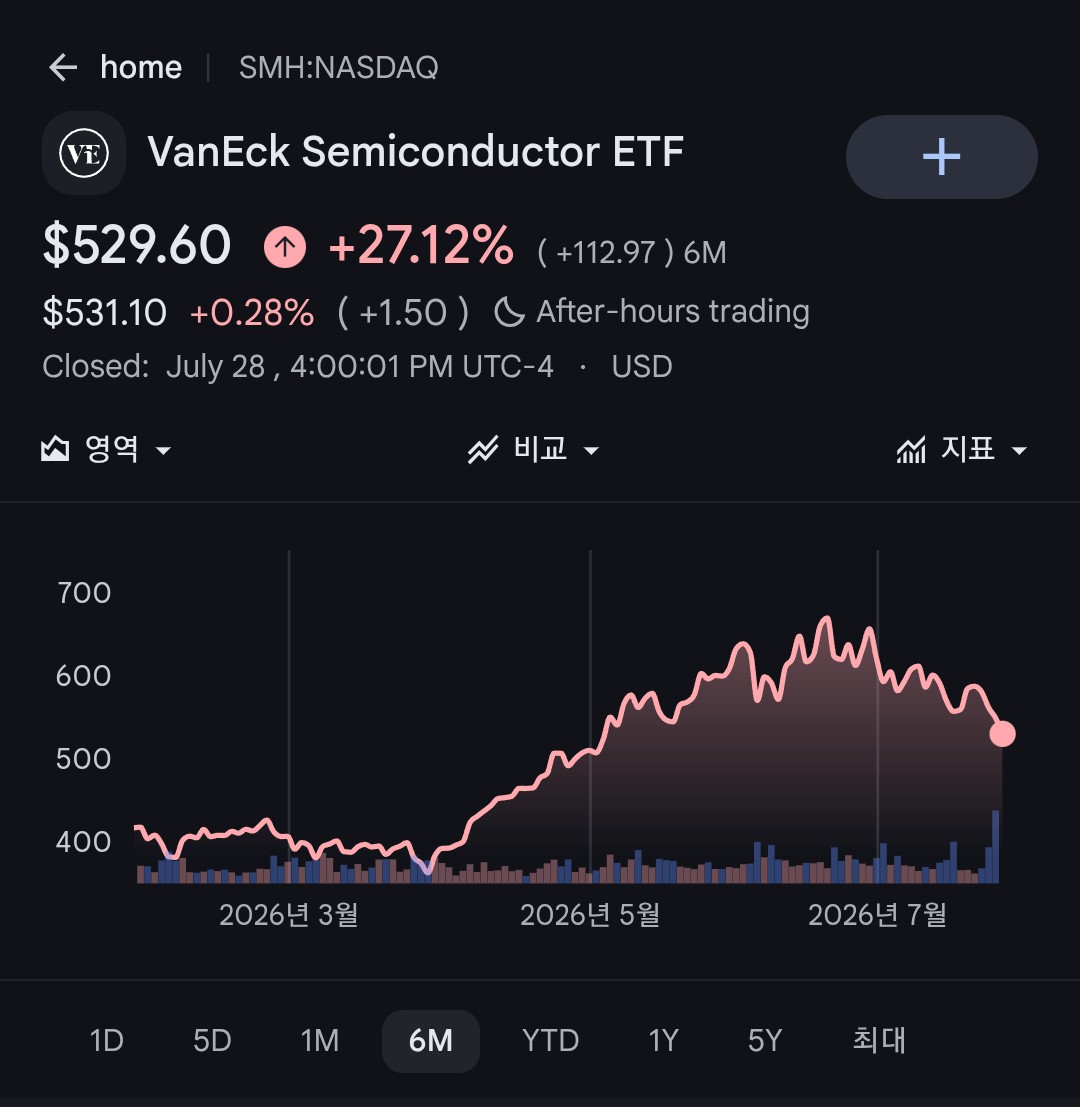Choose the active 6M range
This screenshot has width=1080, height=1107.
pos(431,1041)
